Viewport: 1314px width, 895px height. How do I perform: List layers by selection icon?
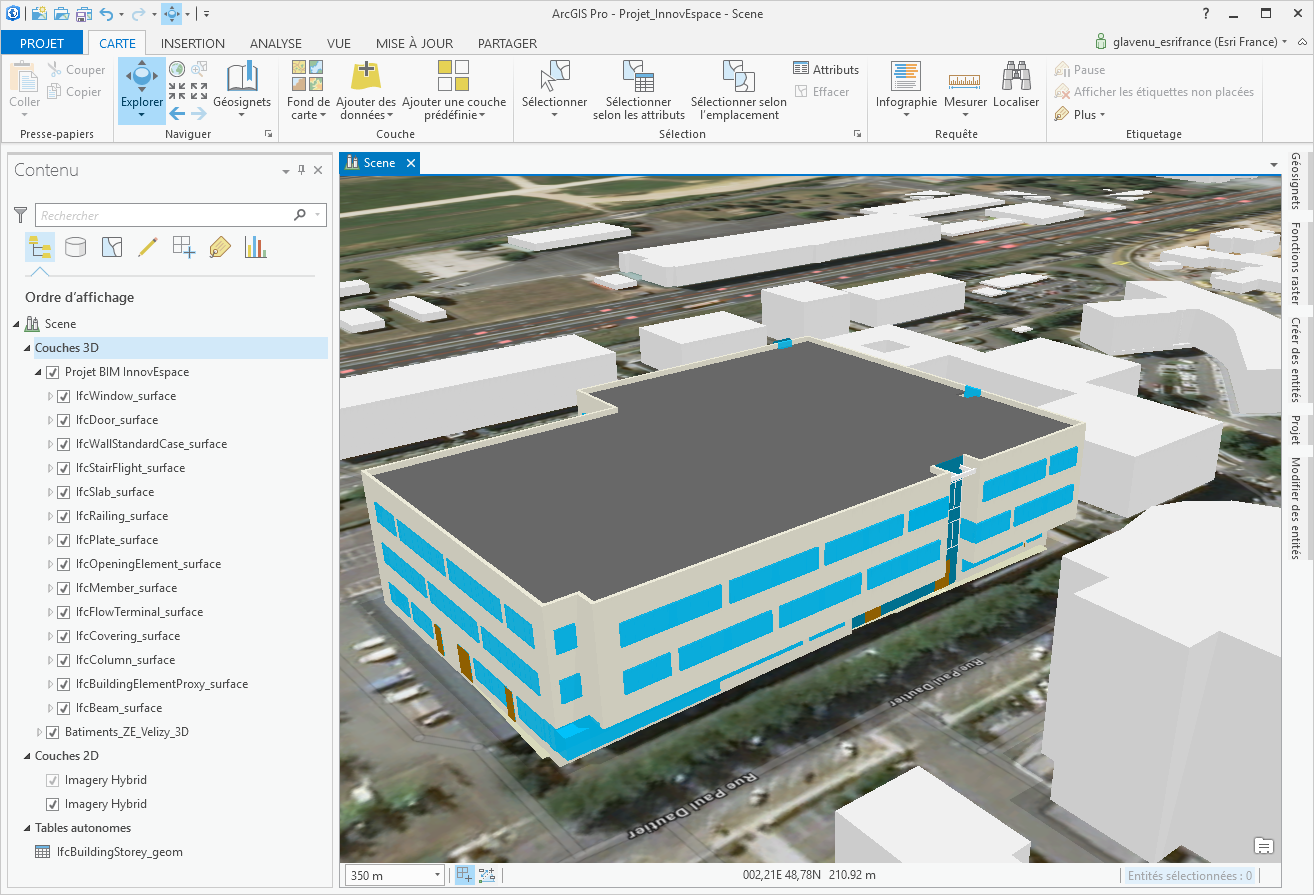pyautogui.click(x=112, y=247)
